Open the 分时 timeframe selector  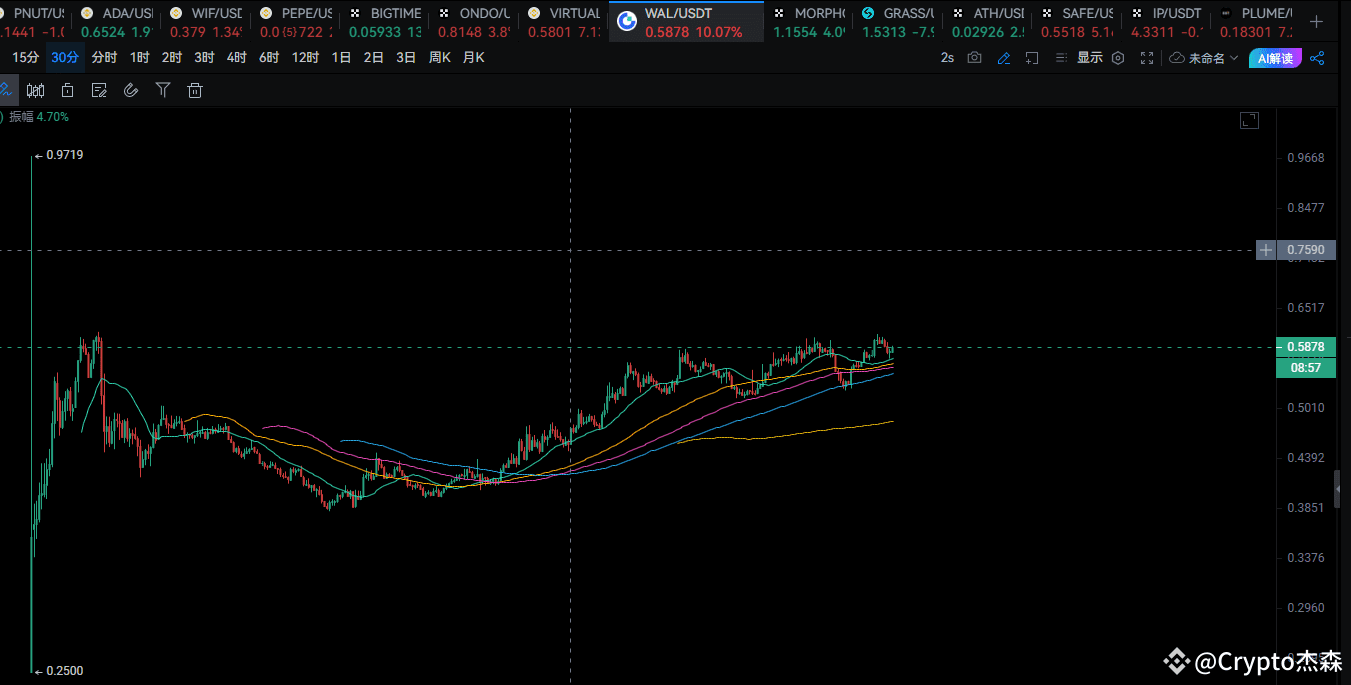click(x=104, y=57)
